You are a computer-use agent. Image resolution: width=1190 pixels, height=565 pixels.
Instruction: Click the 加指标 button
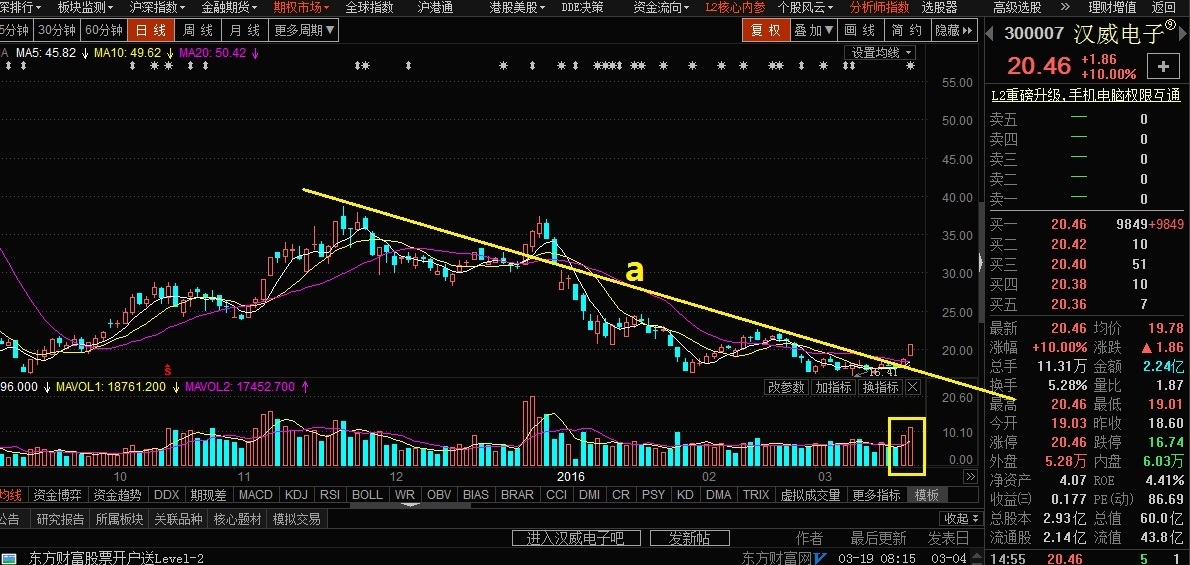pyautogui.click(x=833, y=387)
